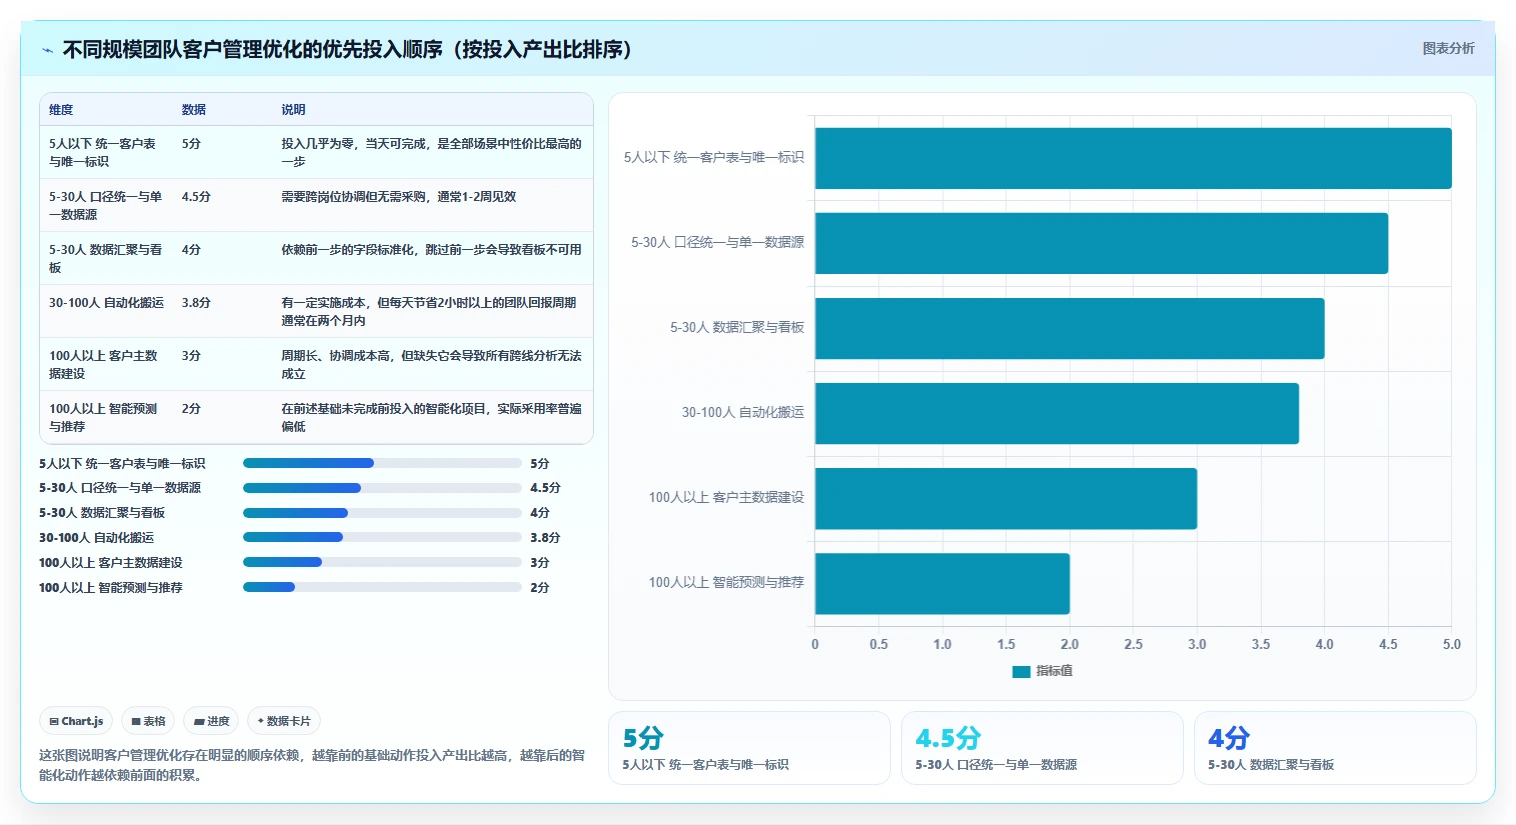Viewport: 1516px width, 825px height.
Task: Click the page title 不同规模团队客户管理优化
Action: 347,49
